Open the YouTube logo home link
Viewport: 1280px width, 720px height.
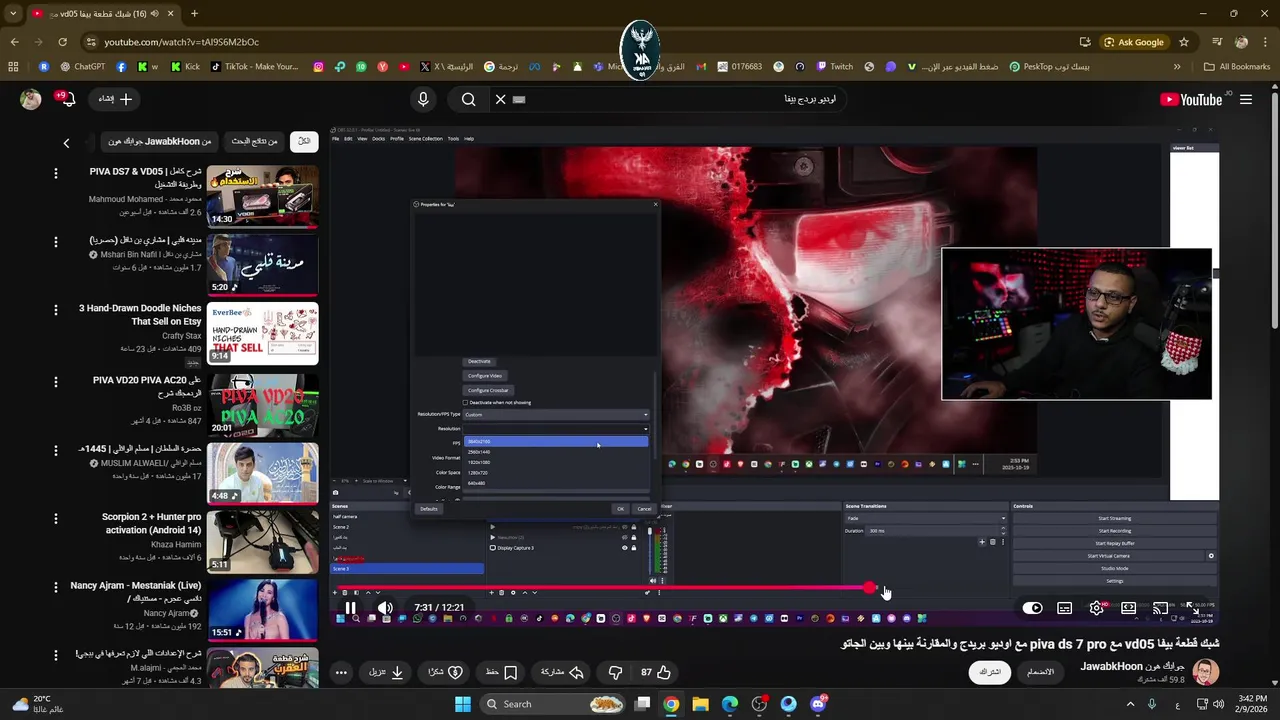click(1191, 99)
